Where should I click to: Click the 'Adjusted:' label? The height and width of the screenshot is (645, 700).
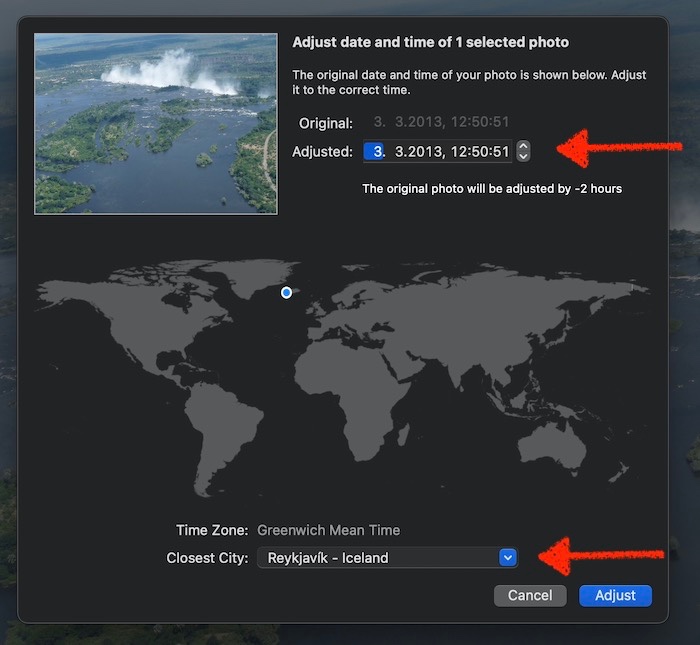tap(322, 152)
